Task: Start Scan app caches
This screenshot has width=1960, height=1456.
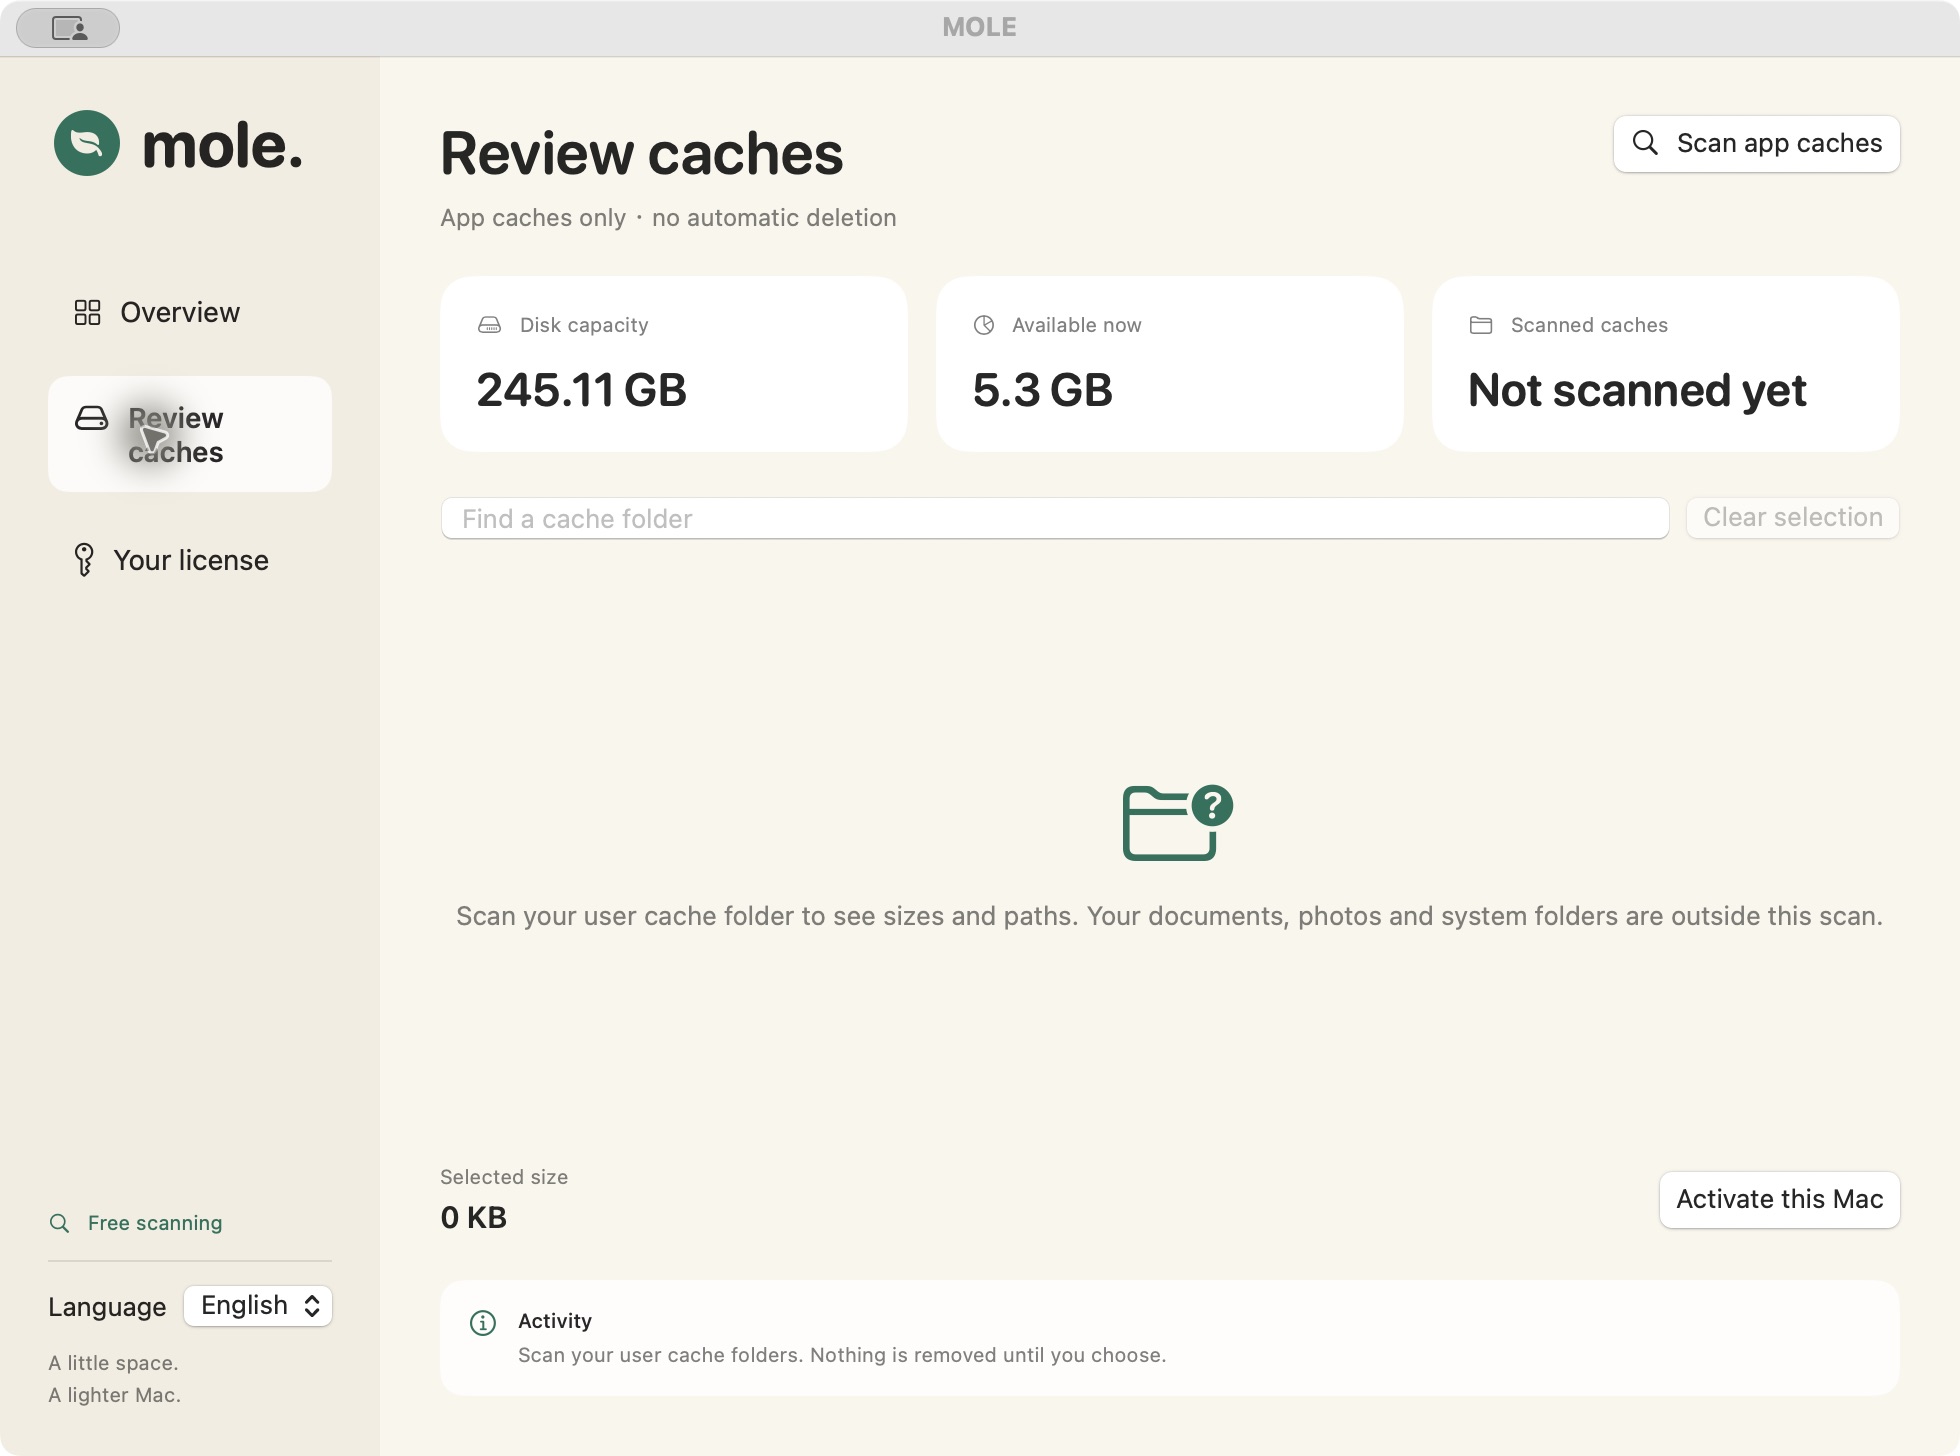Action: (1756, 144)
